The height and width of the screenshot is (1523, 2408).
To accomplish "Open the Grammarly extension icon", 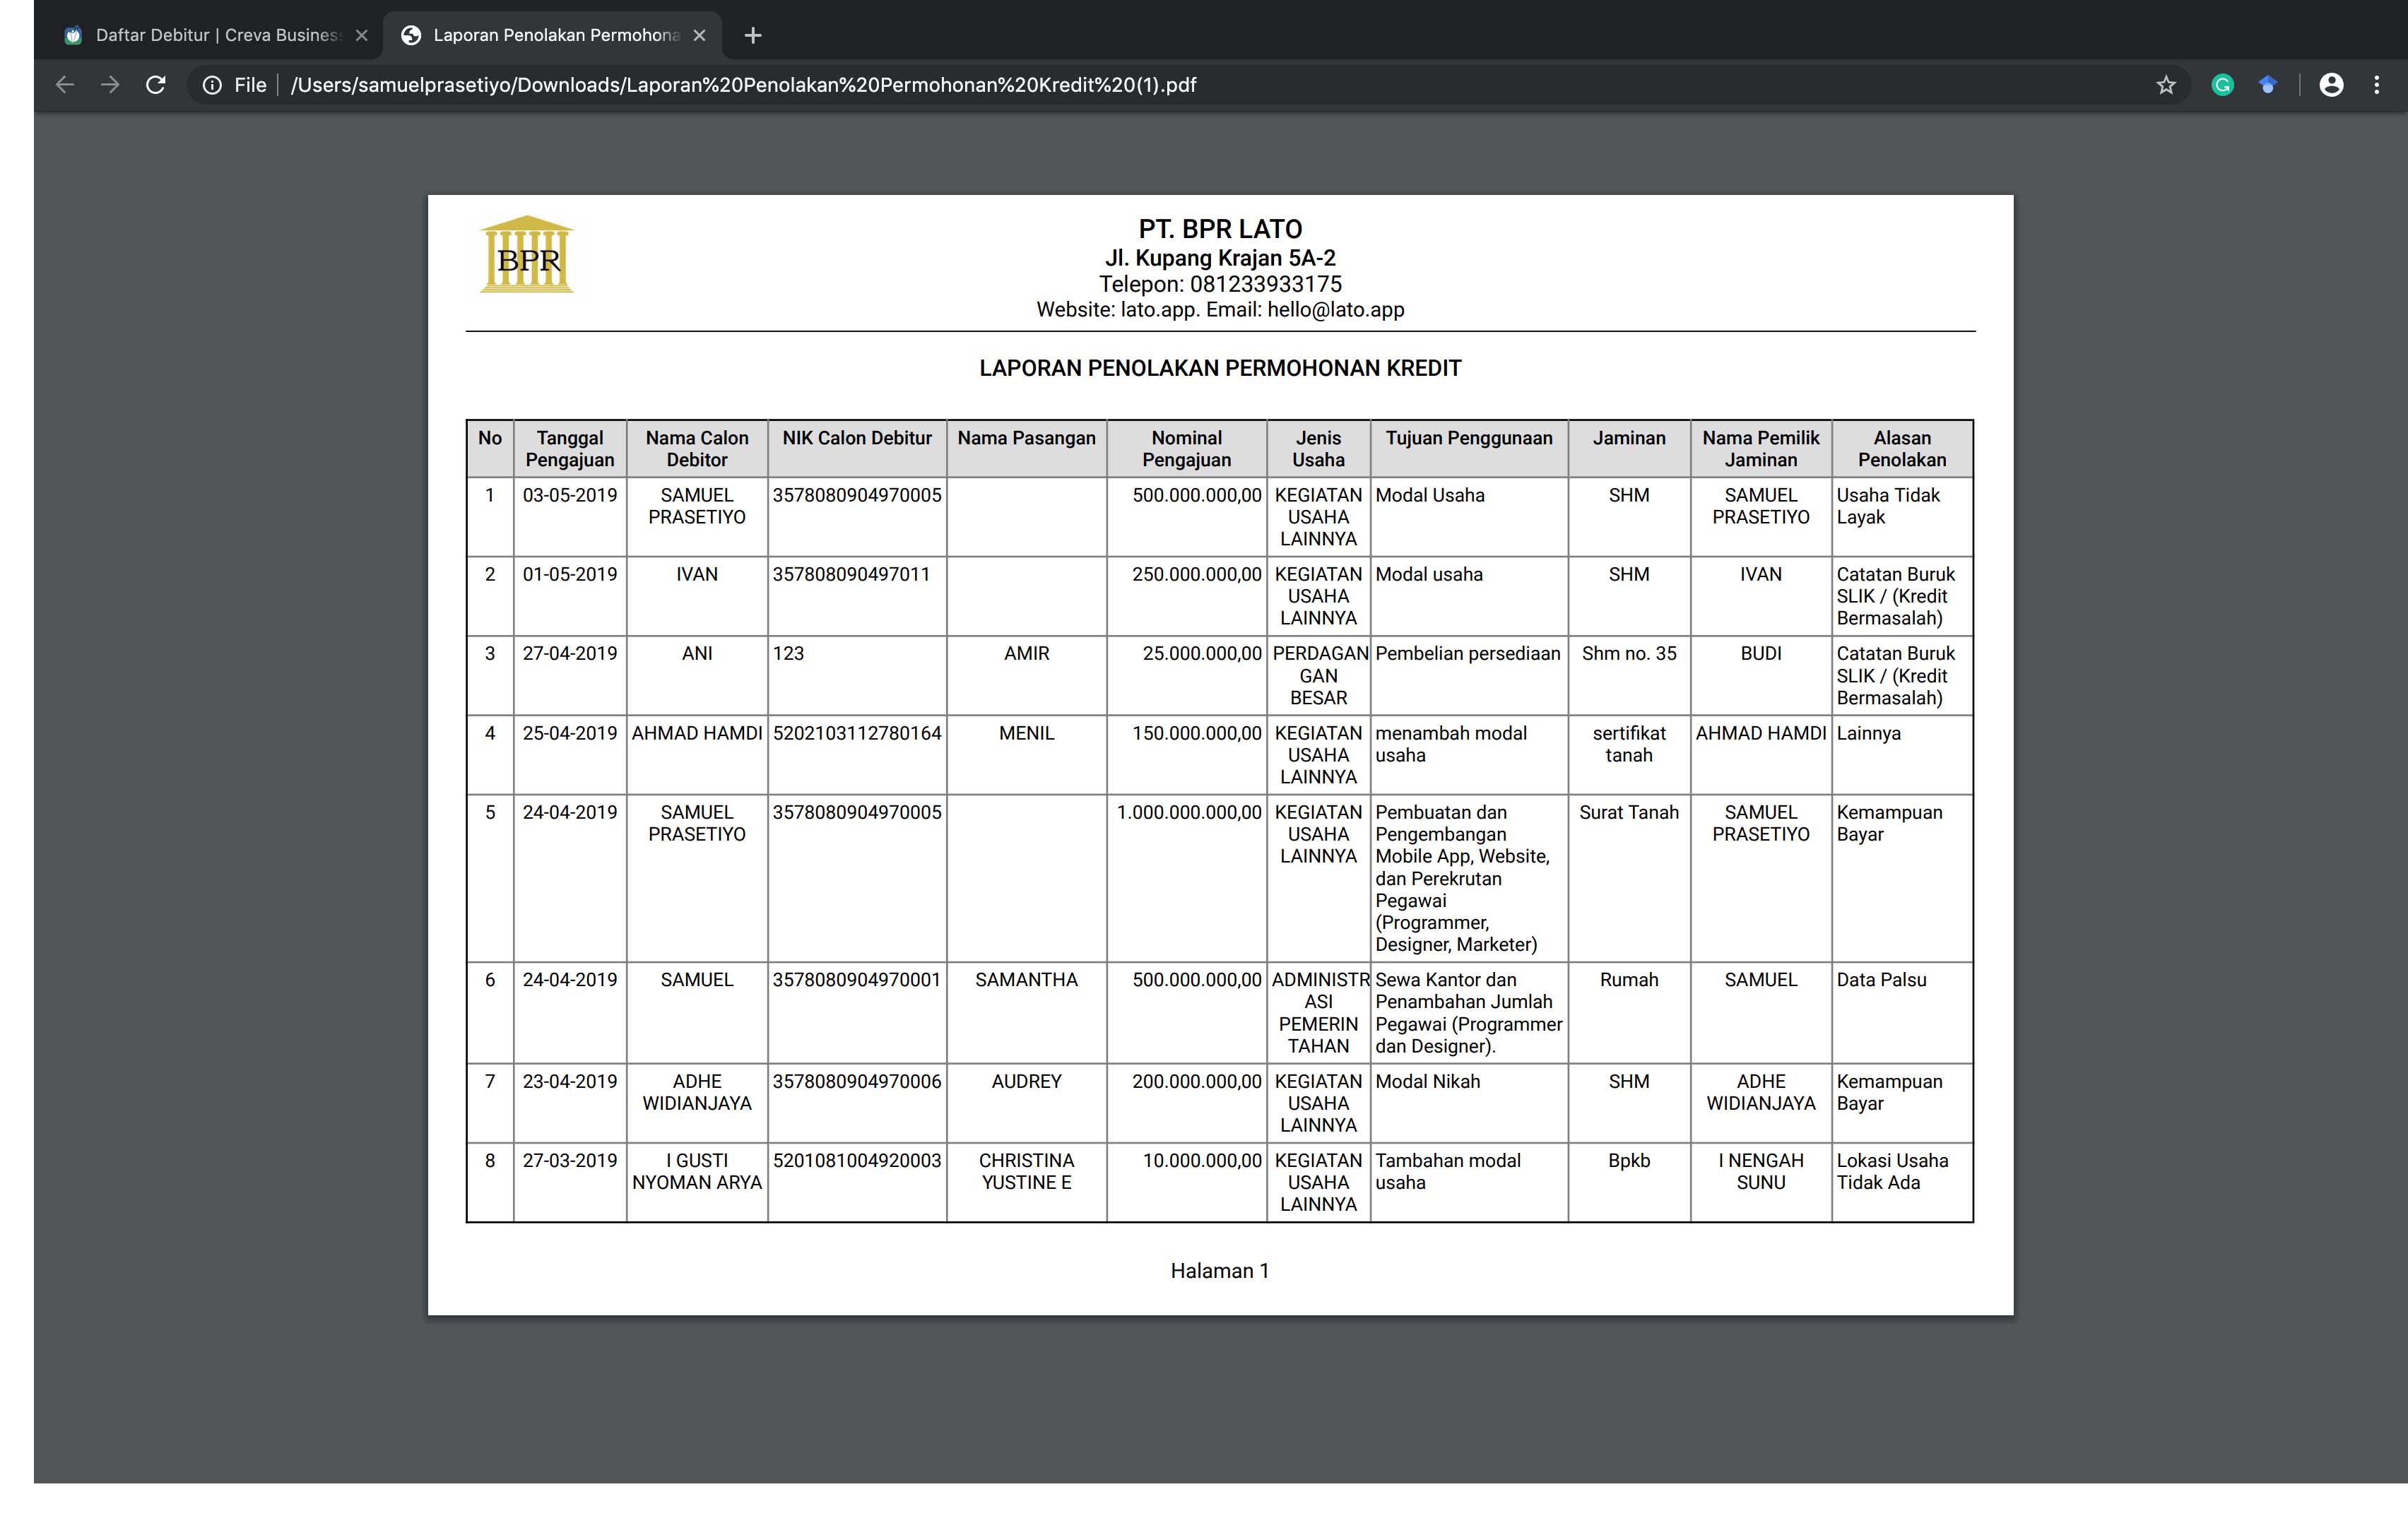I will click(2222, 85).
